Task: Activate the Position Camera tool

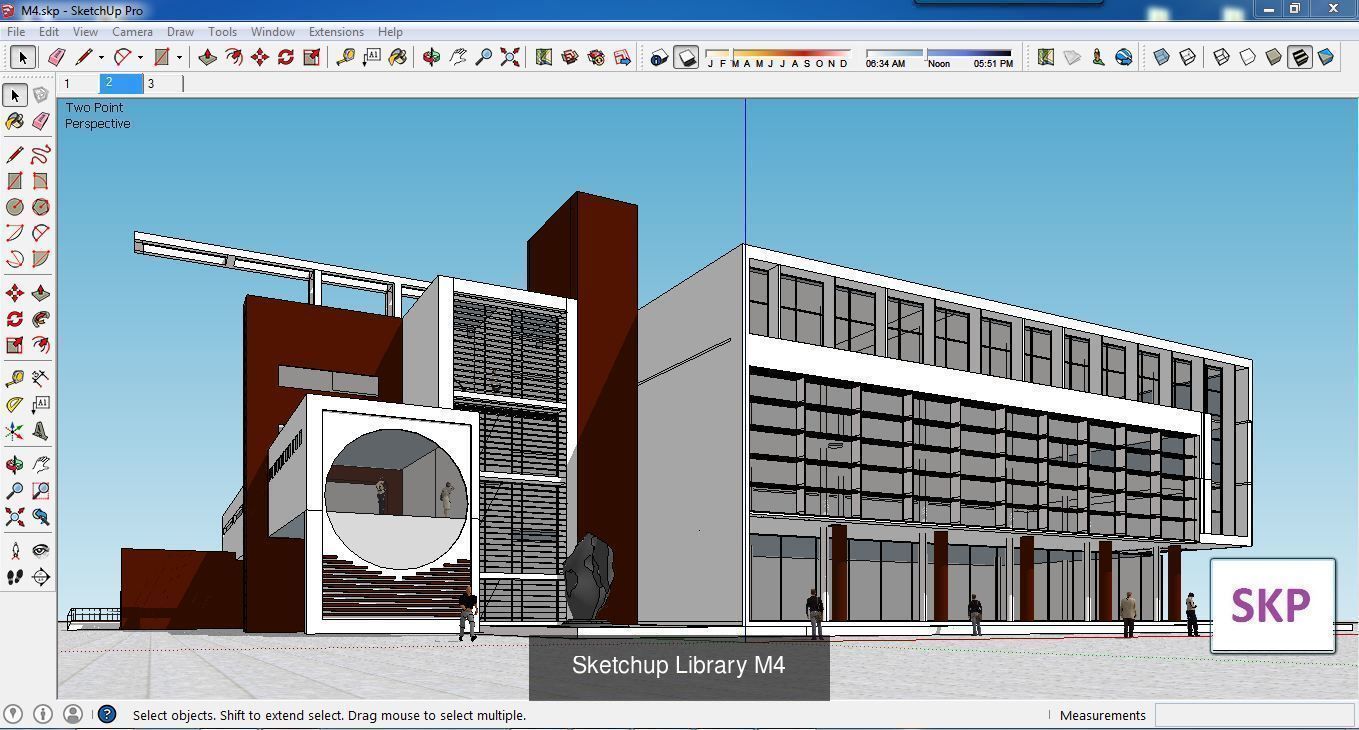Action: (15, 551)
